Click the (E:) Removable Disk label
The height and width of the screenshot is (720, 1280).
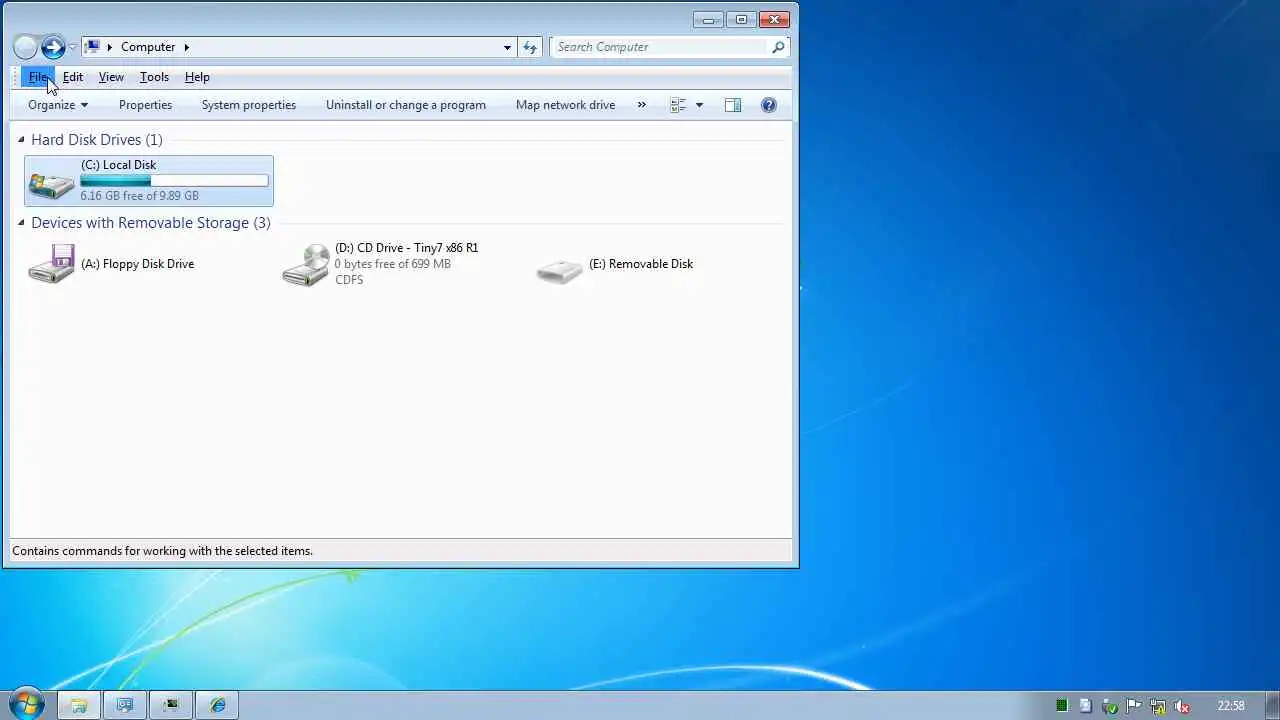[641, 264]
